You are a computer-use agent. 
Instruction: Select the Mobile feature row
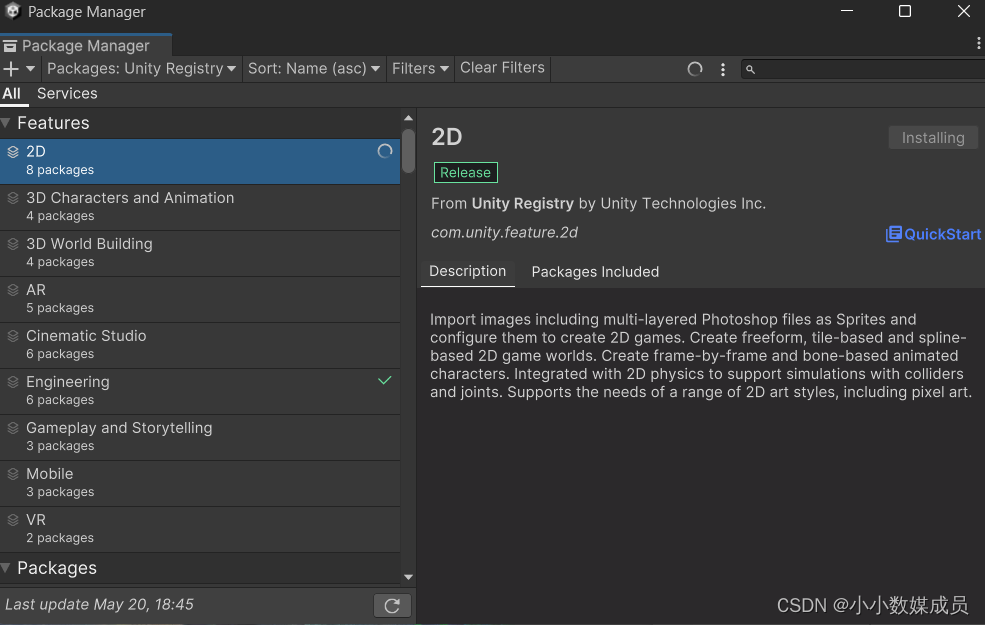(x=200, y=482)
